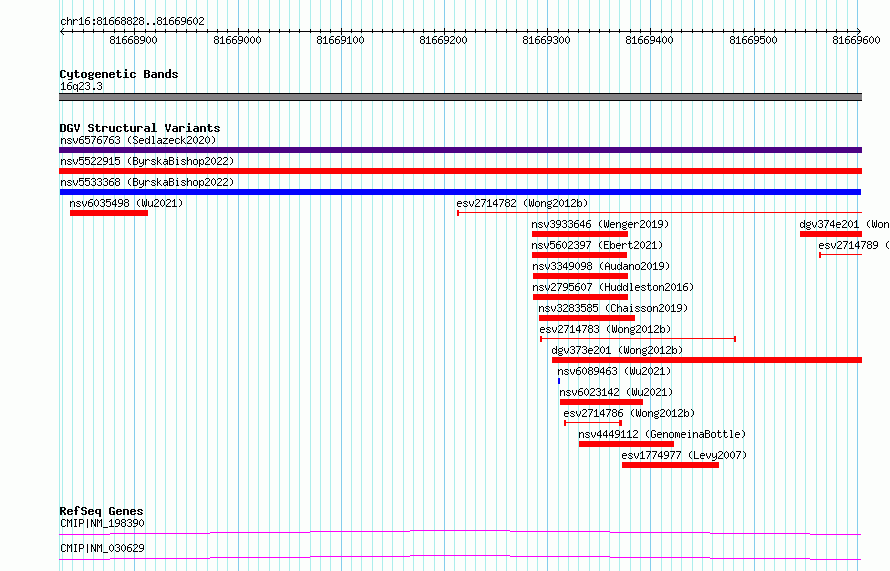Screen dimensions: 890x571
Task: Open the nsv5533368 (ByrskaBishop2022) label
Action: [147, 182]
